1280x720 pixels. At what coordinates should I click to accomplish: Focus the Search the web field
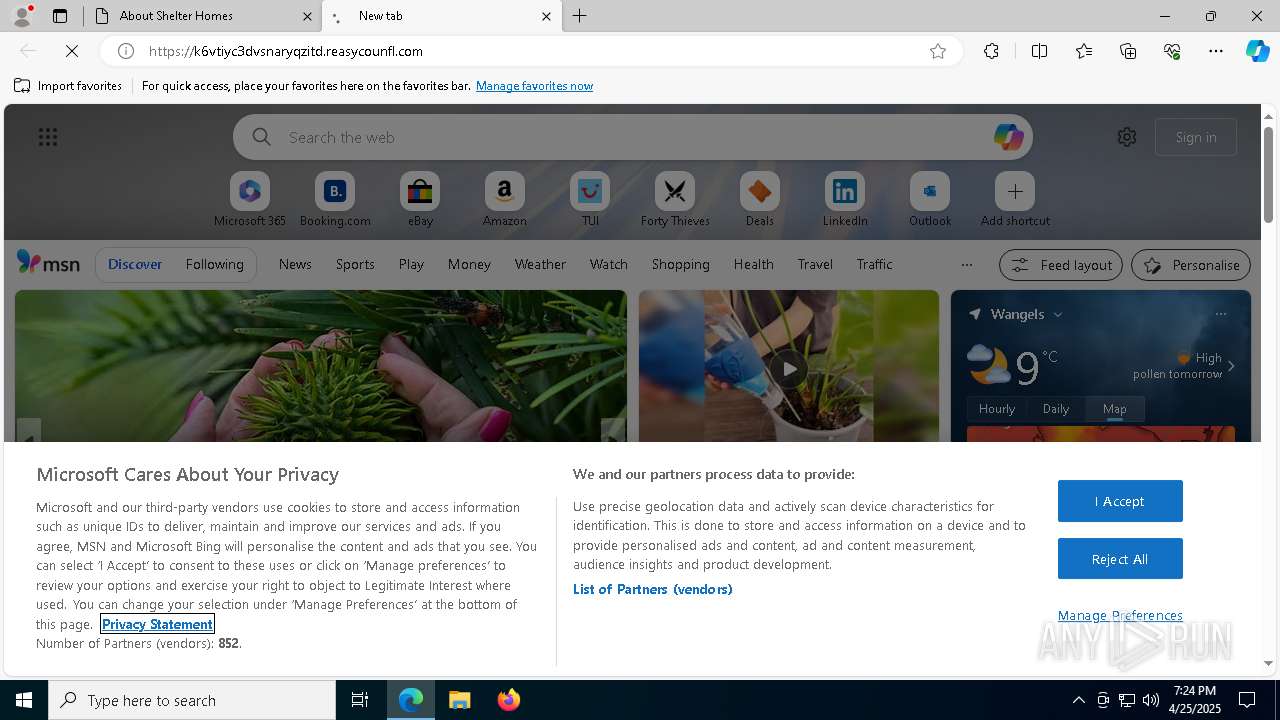pos(633,137)
